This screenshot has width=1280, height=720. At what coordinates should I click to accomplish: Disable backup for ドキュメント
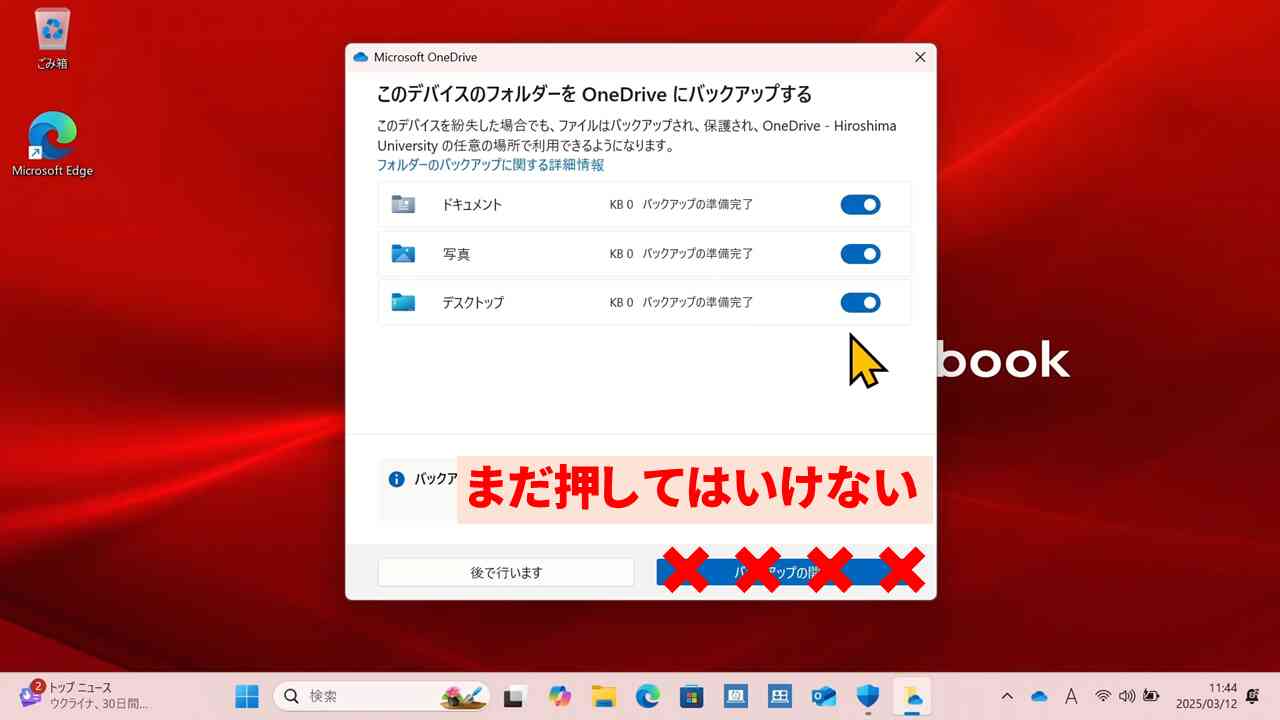[860, 204]
